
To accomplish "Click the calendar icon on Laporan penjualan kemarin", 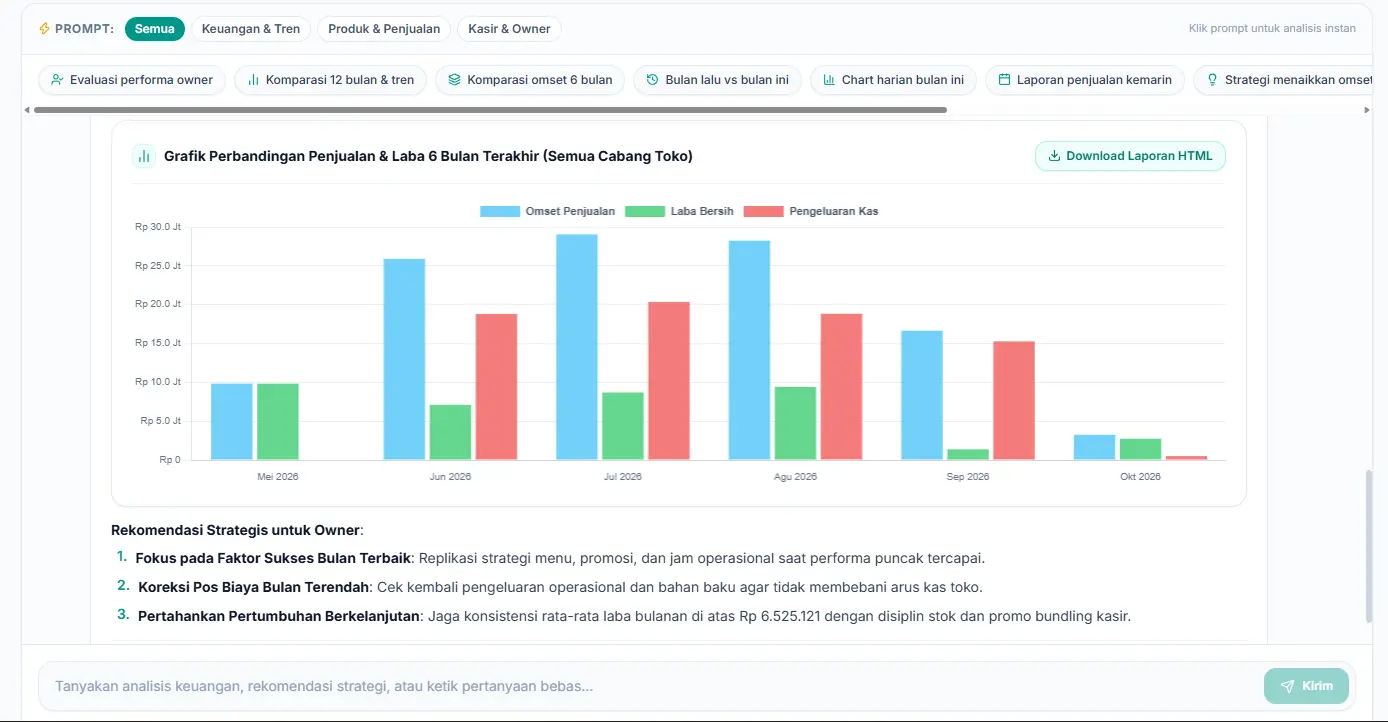I will tap(1004, 80).
